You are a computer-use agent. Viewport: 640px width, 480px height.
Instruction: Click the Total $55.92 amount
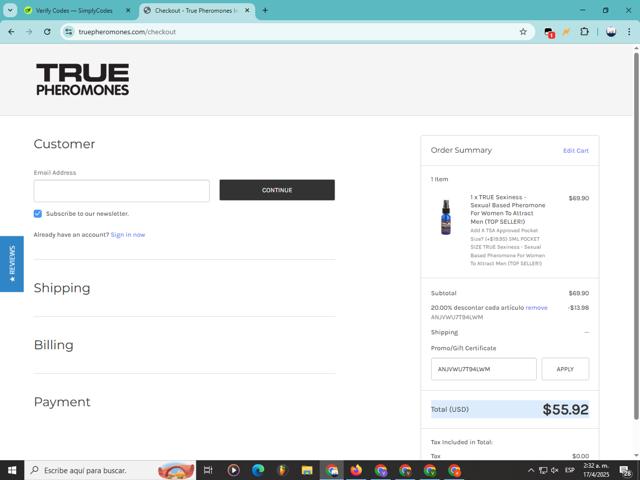coord(565,409)
